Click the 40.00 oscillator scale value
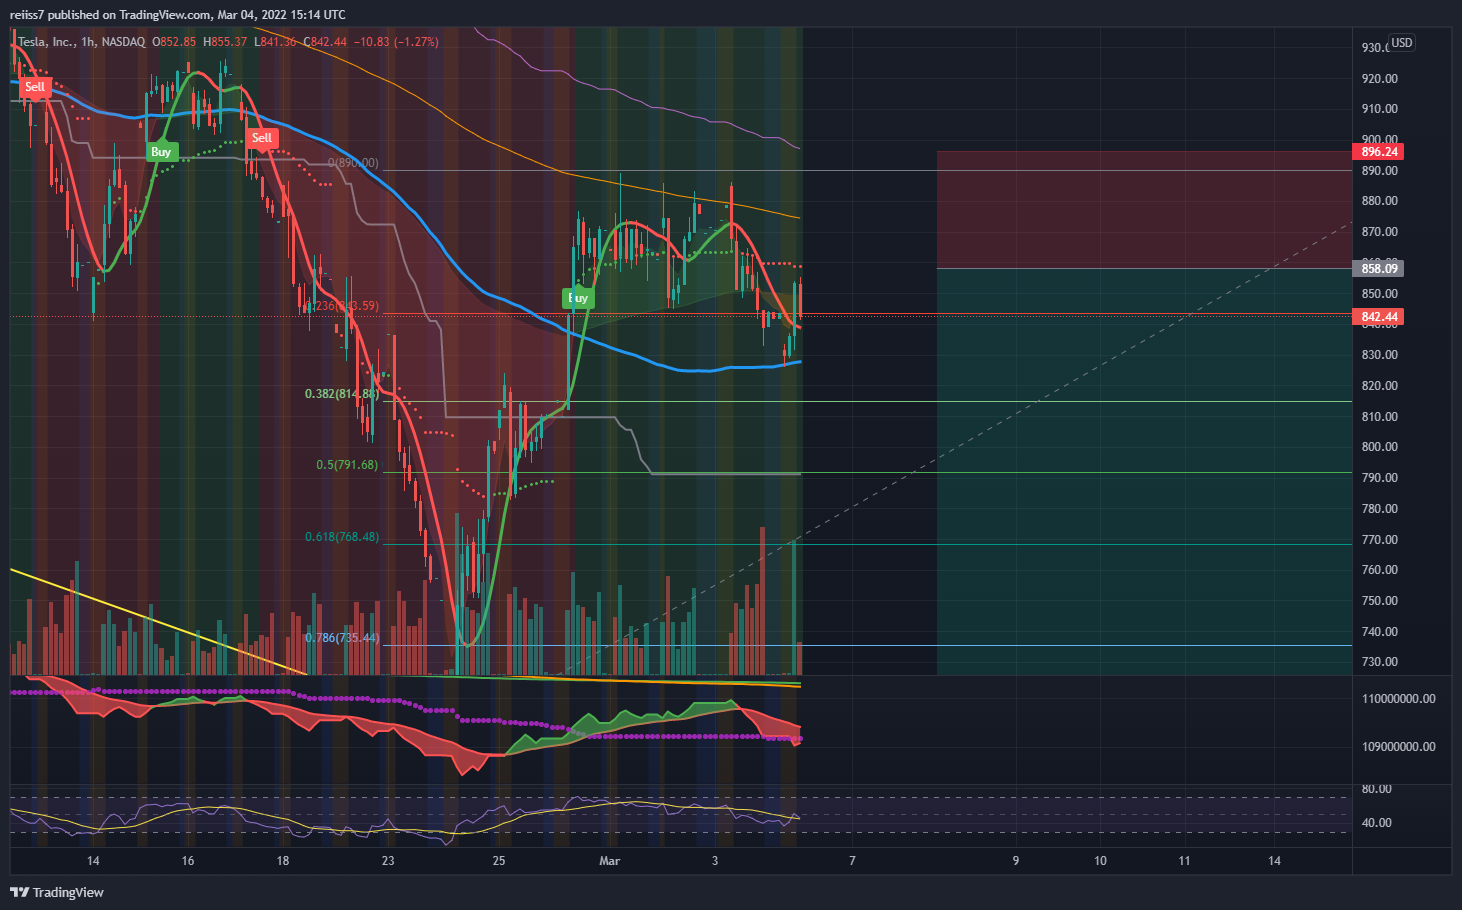This screenshot has width=1462, height=910. tap(1377, 823)
